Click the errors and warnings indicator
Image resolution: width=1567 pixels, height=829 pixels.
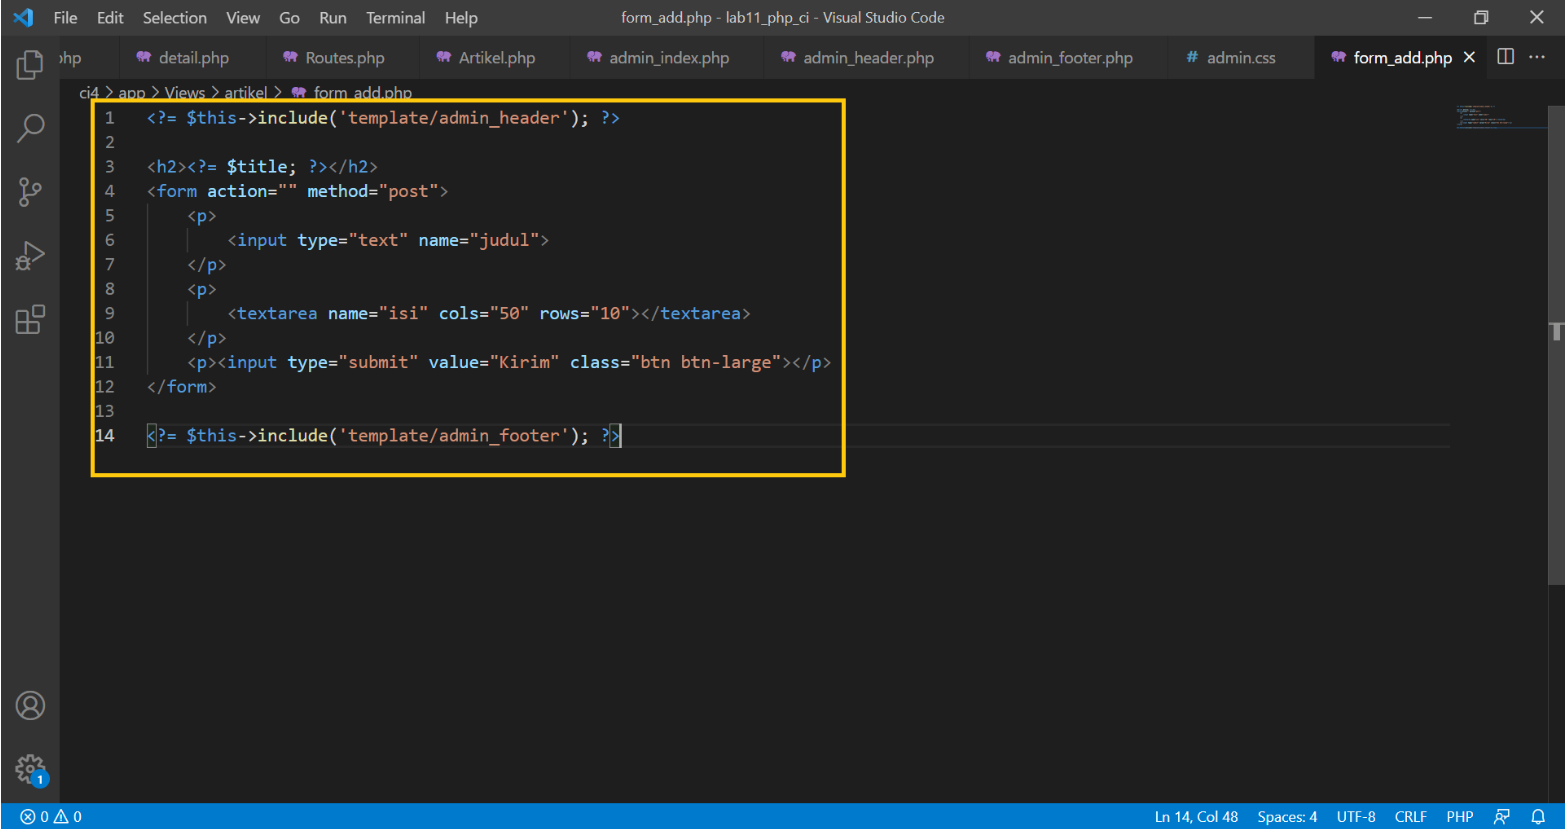pos(42,816)
